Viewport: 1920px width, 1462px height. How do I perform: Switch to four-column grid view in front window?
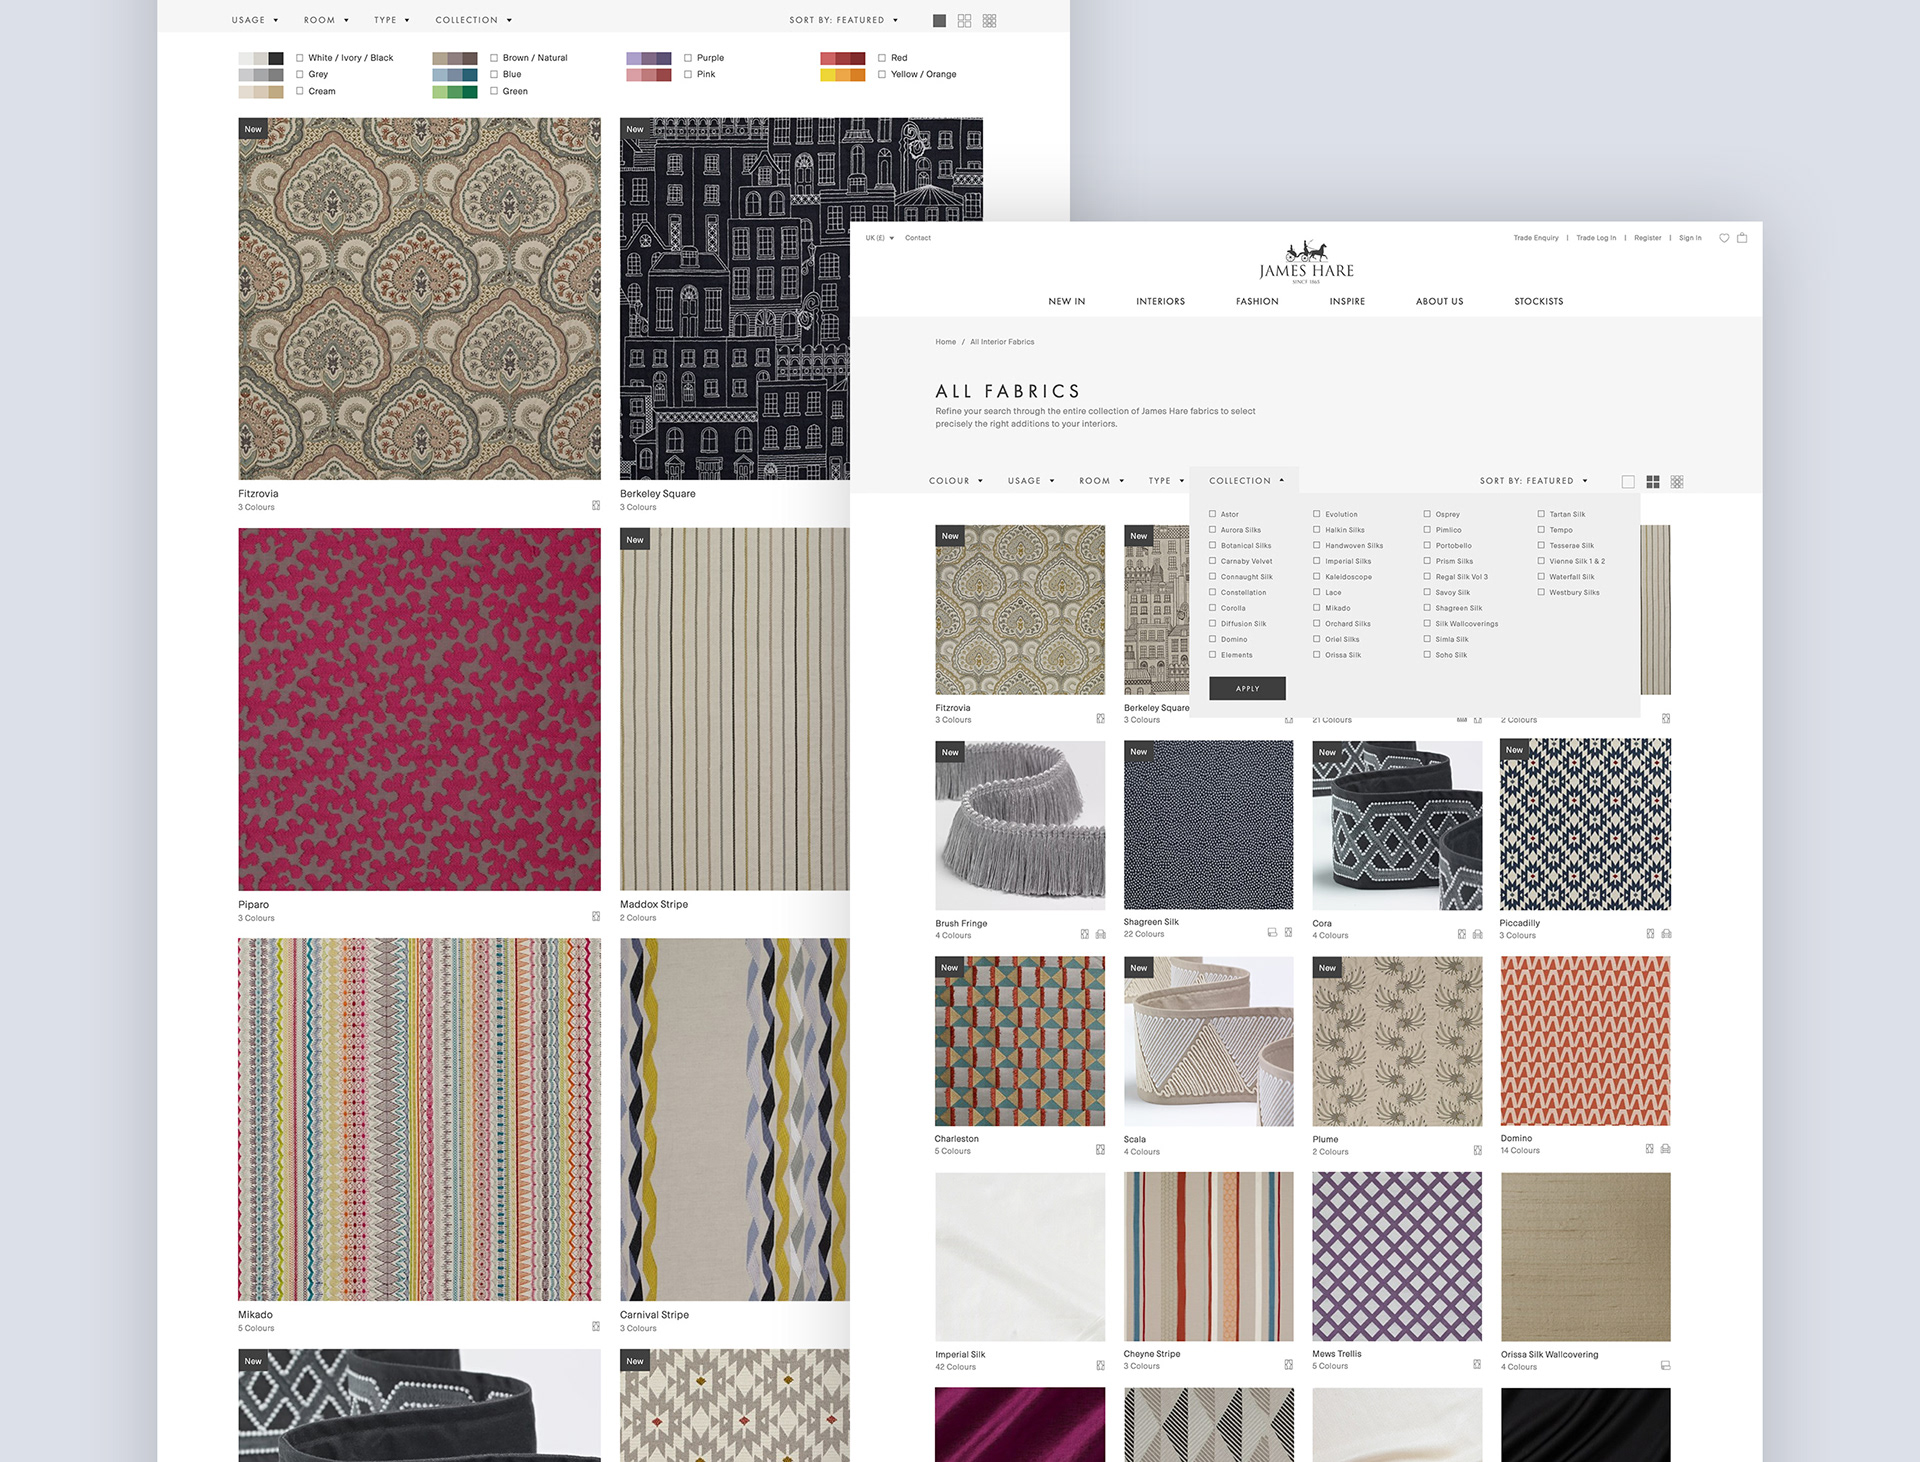pos(1653,481)
